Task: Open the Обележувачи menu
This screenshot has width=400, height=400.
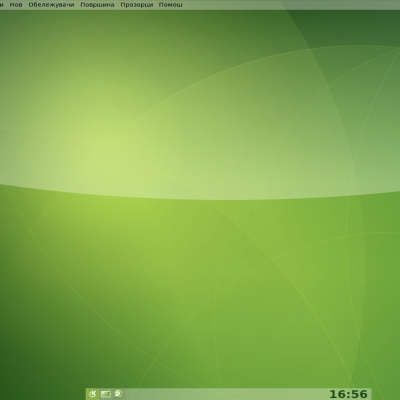Action: pos(51,5)
